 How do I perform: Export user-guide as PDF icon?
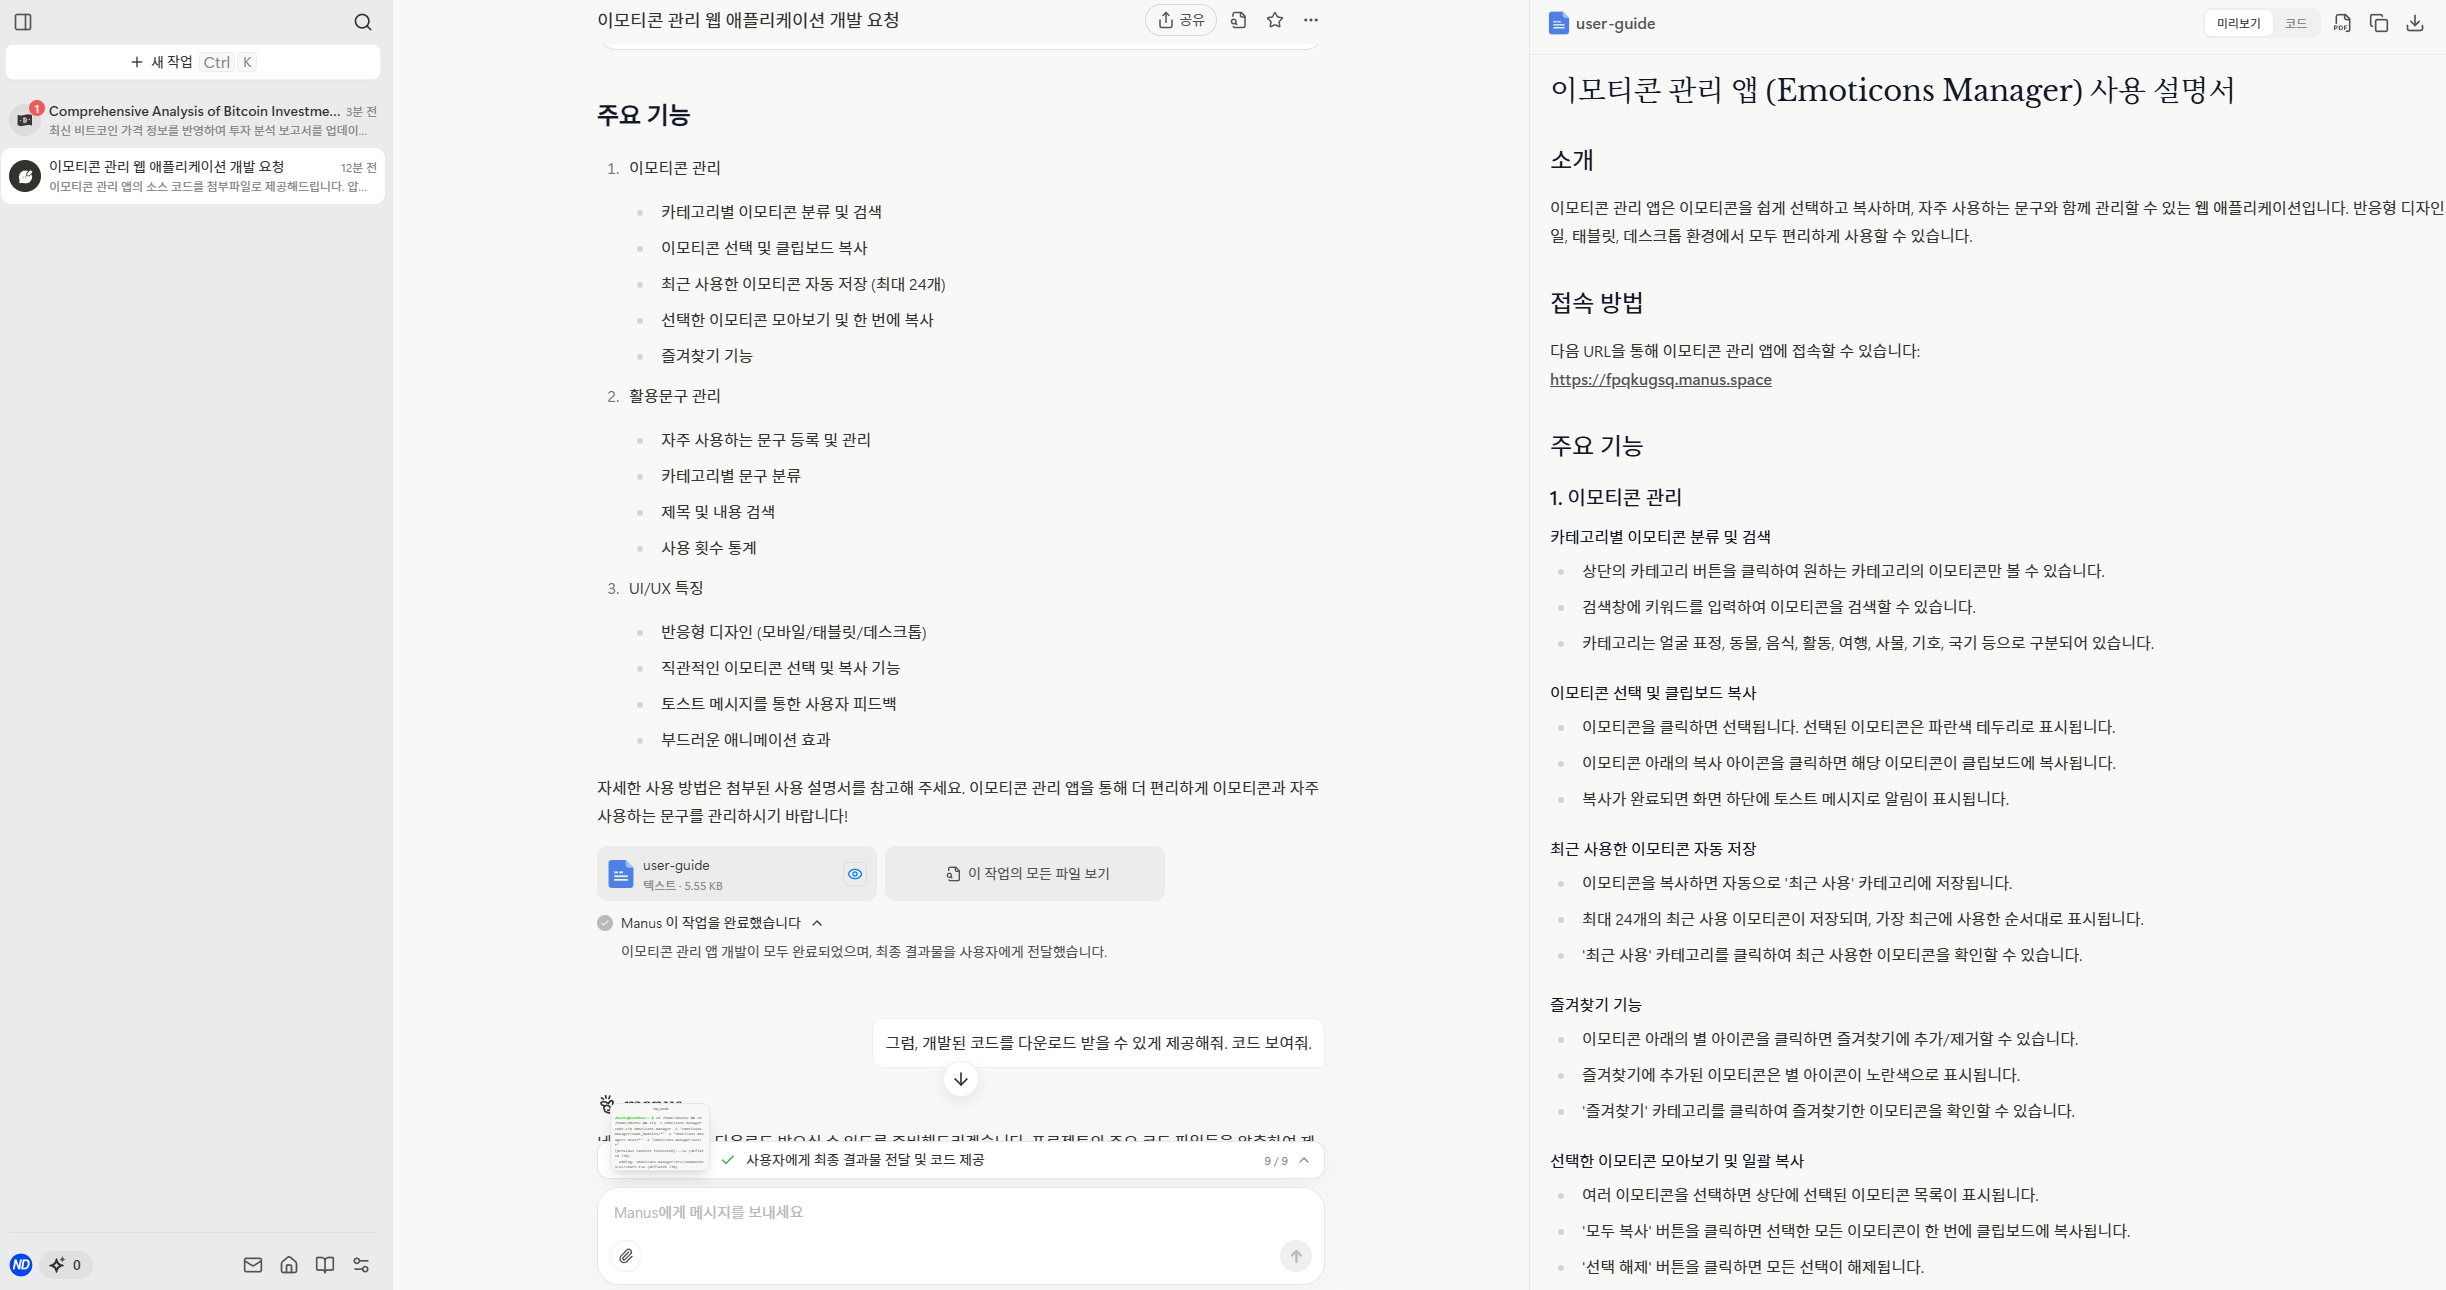click(2342, 23)
